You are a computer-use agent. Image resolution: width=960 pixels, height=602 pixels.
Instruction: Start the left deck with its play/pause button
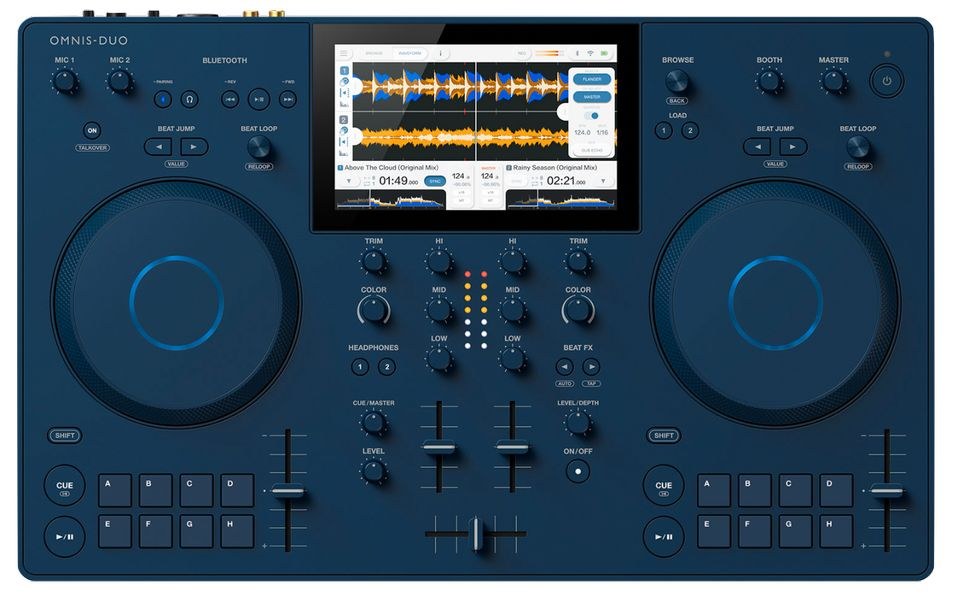pos(64,536)
